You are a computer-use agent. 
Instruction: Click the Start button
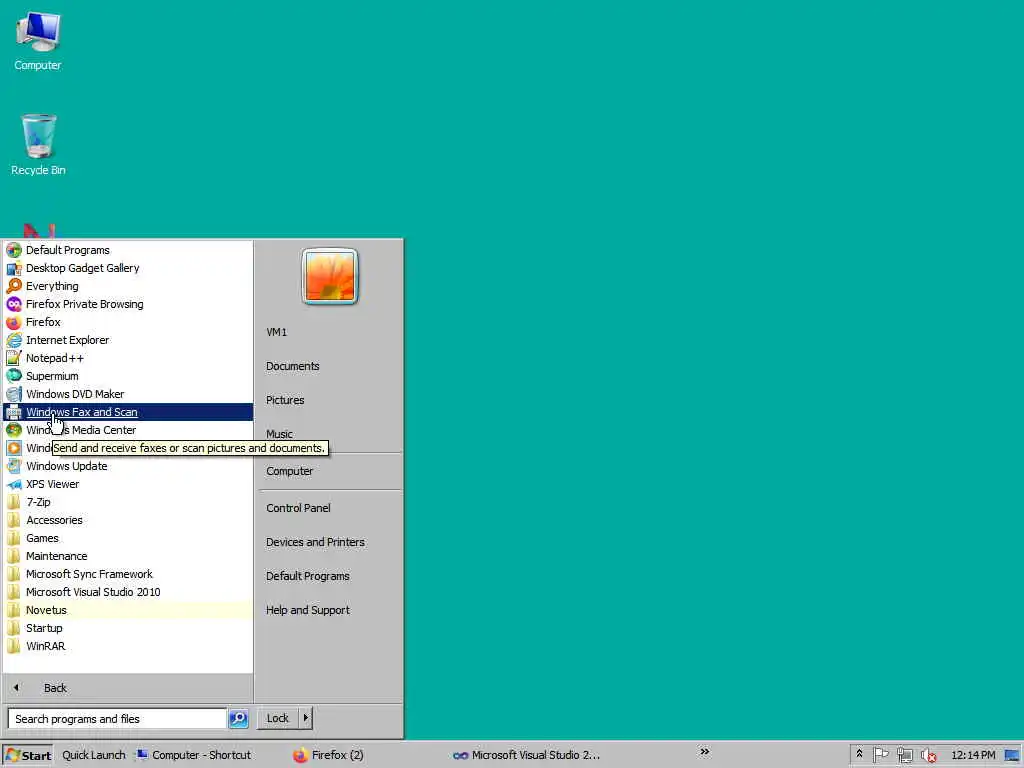click(27, 756)
